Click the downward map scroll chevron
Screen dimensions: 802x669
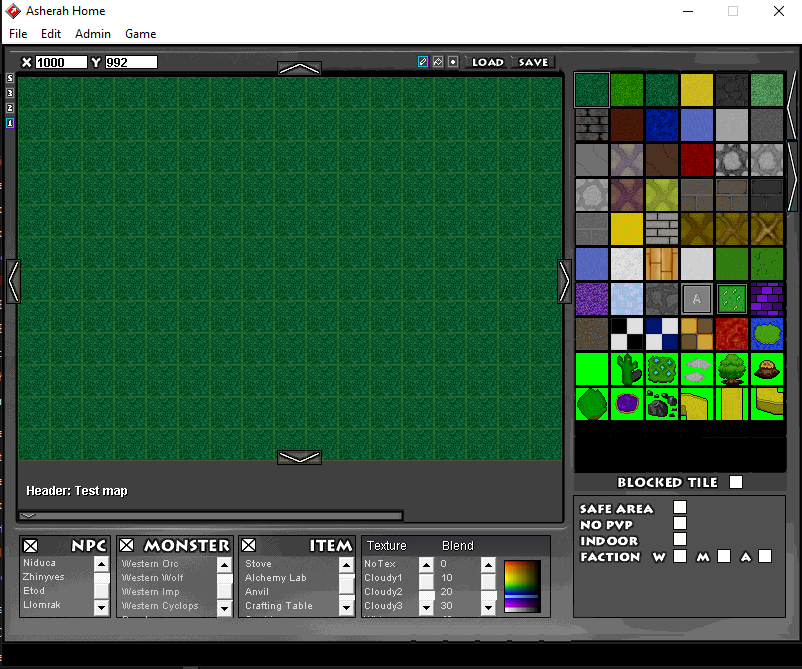(298, 457)
